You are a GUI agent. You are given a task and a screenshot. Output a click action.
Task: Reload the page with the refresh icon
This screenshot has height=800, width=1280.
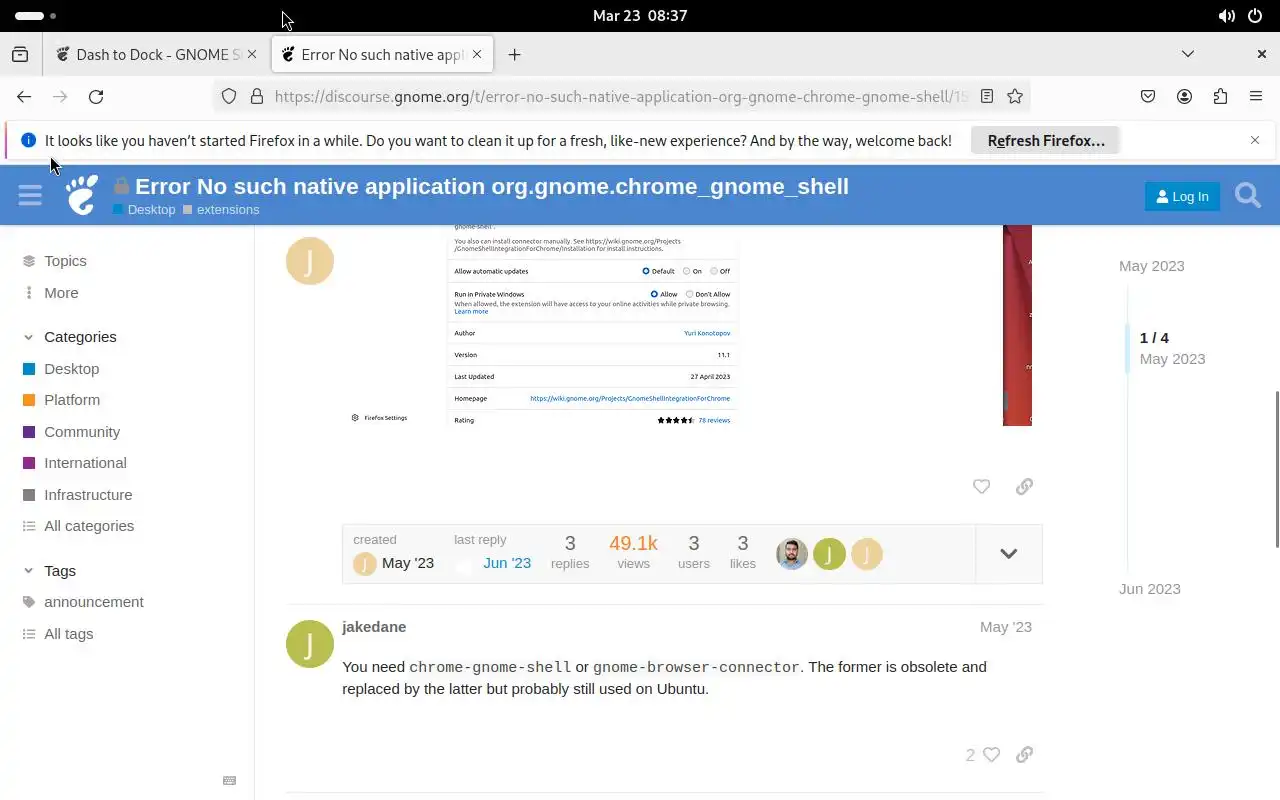(x=96, y=96)
